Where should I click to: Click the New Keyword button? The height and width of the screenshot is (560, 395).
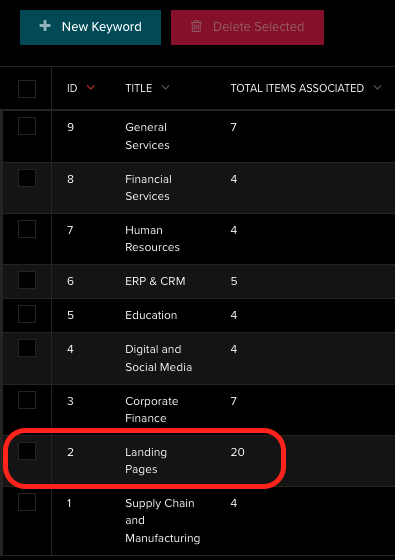[90, 28]
